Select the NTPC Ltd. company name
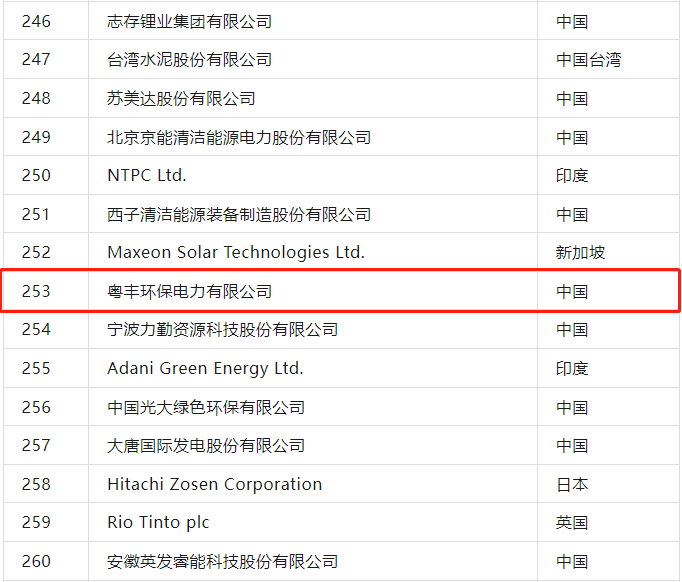 (x=147, y=175)
